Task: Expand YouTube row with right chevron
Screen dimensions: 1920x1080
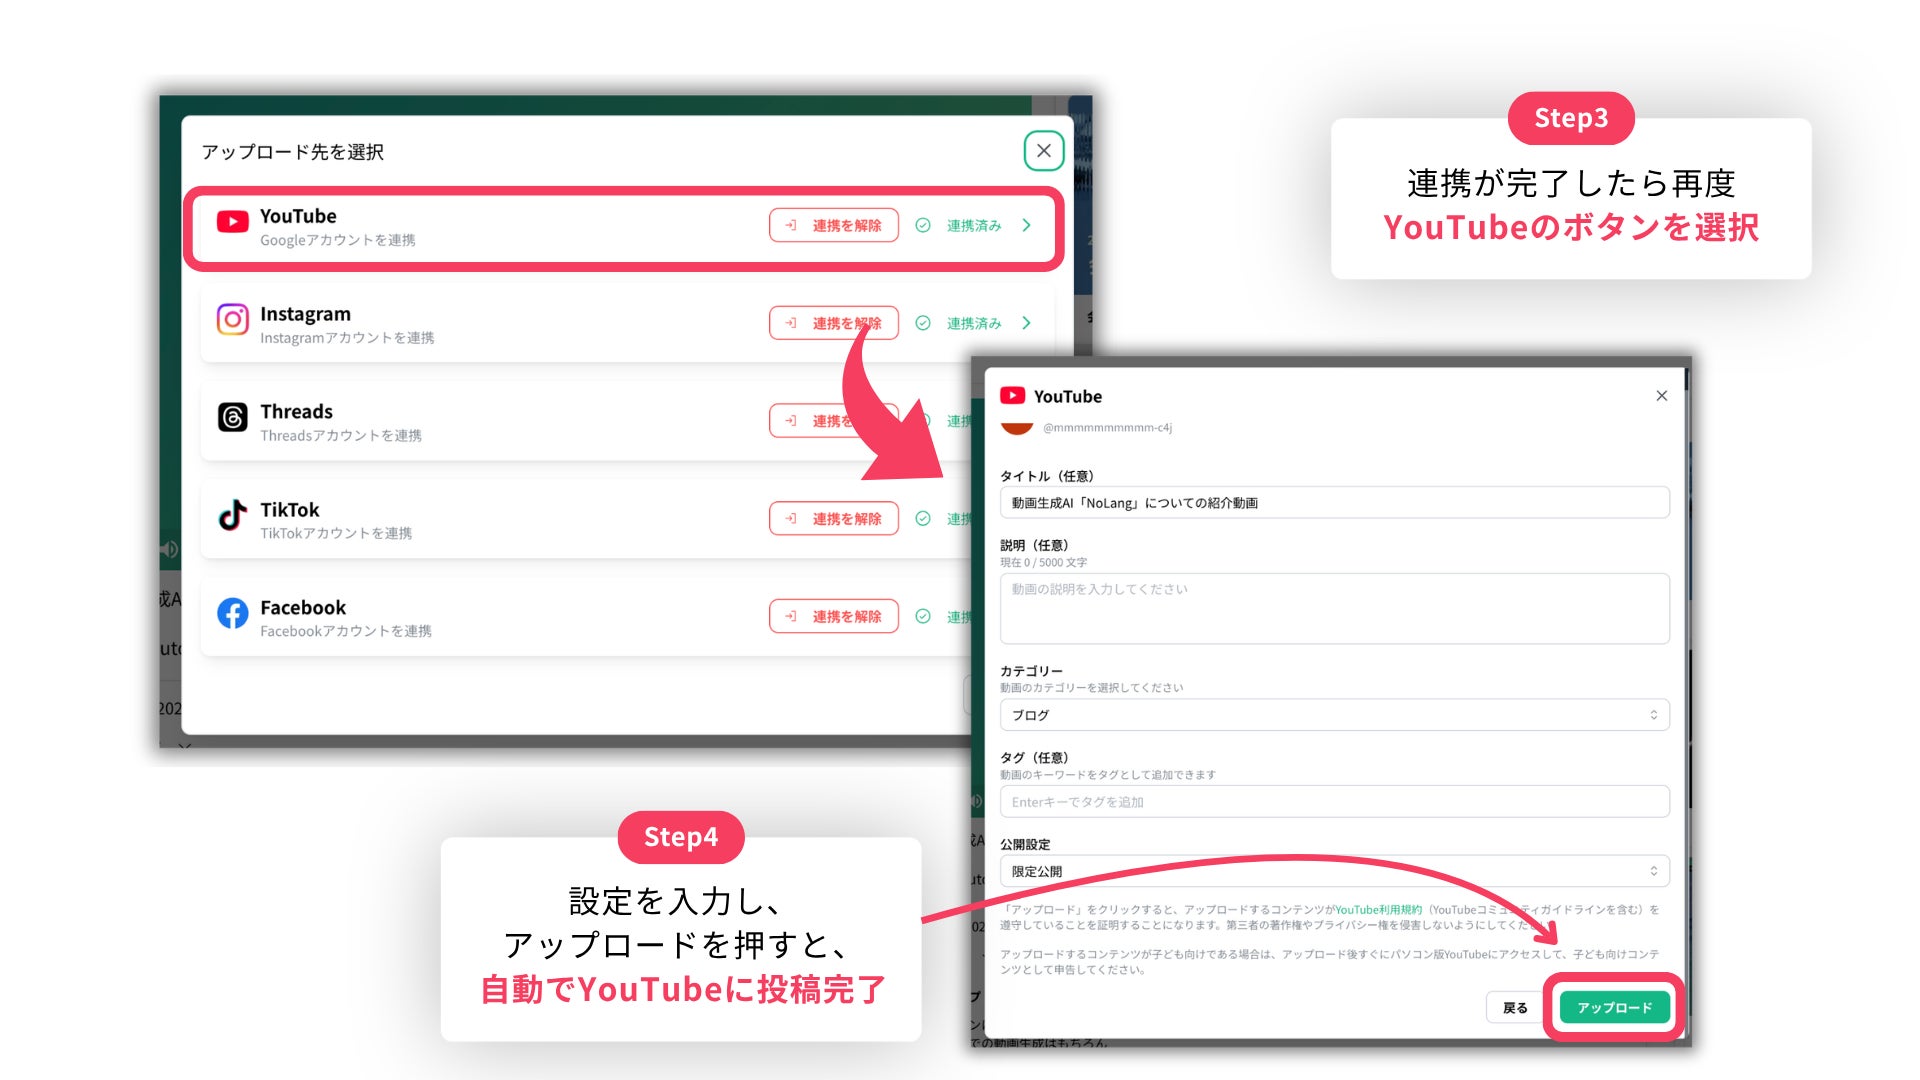Action: click(1027, 226)
